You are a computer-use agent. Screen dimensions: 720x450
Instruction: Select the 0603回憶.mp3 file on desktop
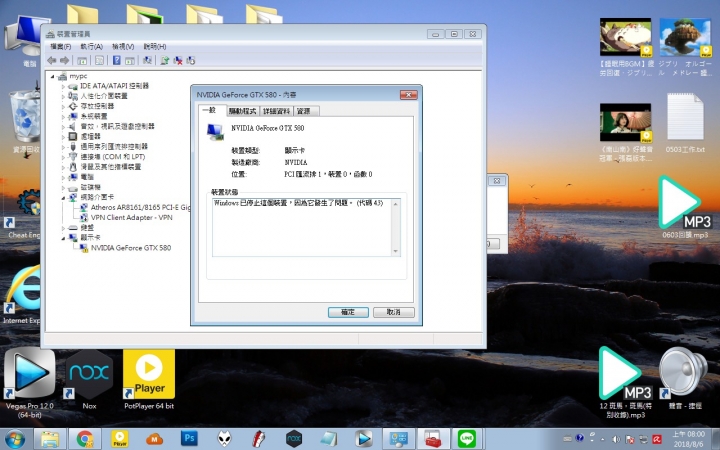click(685, 207)
